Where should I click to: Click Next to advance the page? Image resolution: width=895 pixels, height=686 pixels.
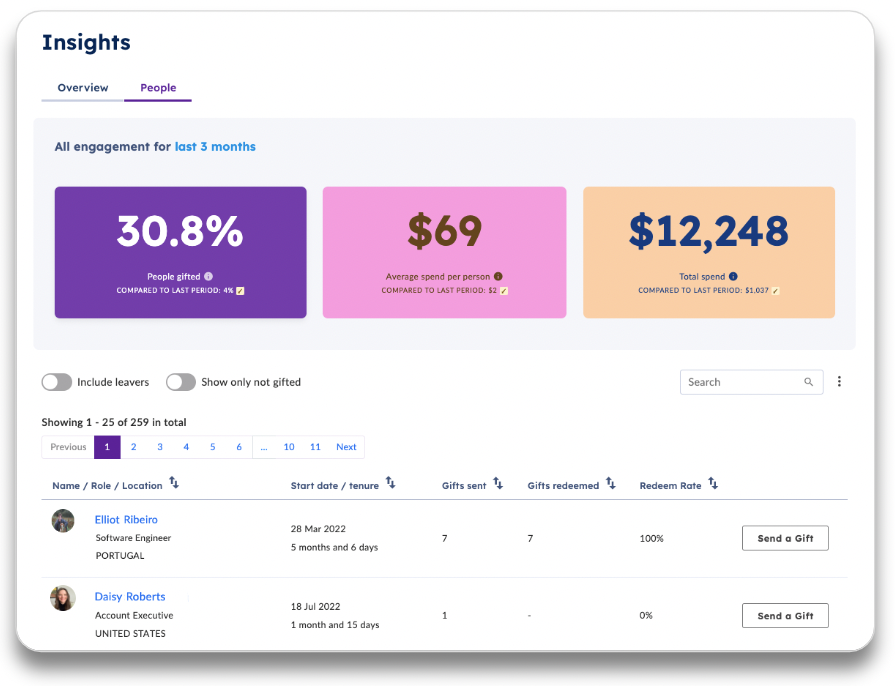[x=346, y=447]
